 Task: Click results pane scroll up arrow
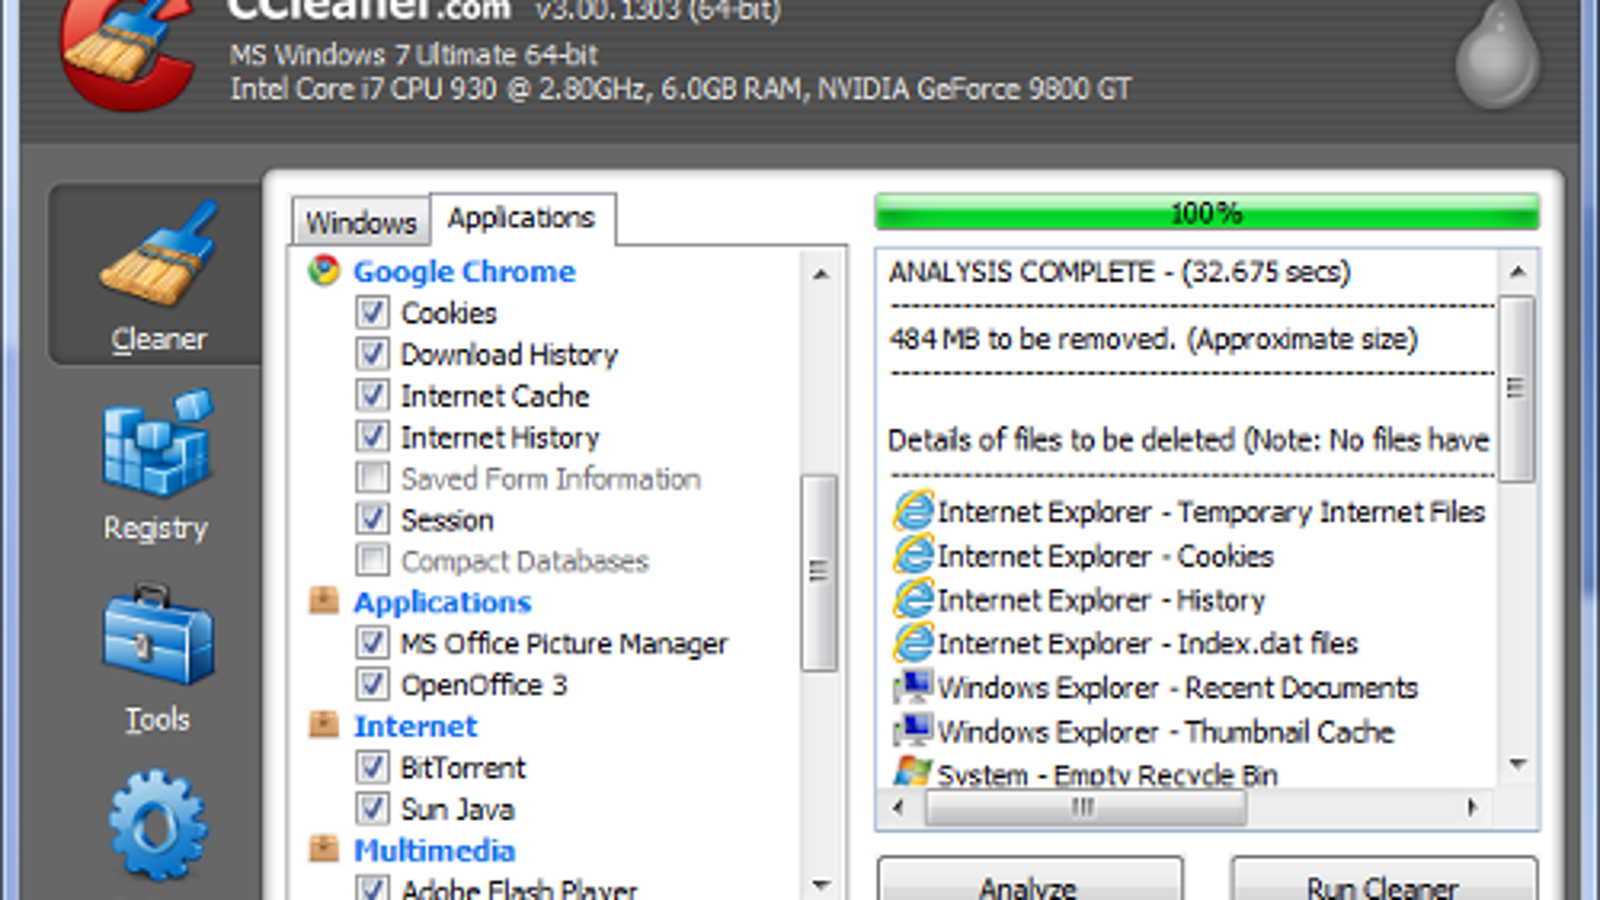[1517, 272]
